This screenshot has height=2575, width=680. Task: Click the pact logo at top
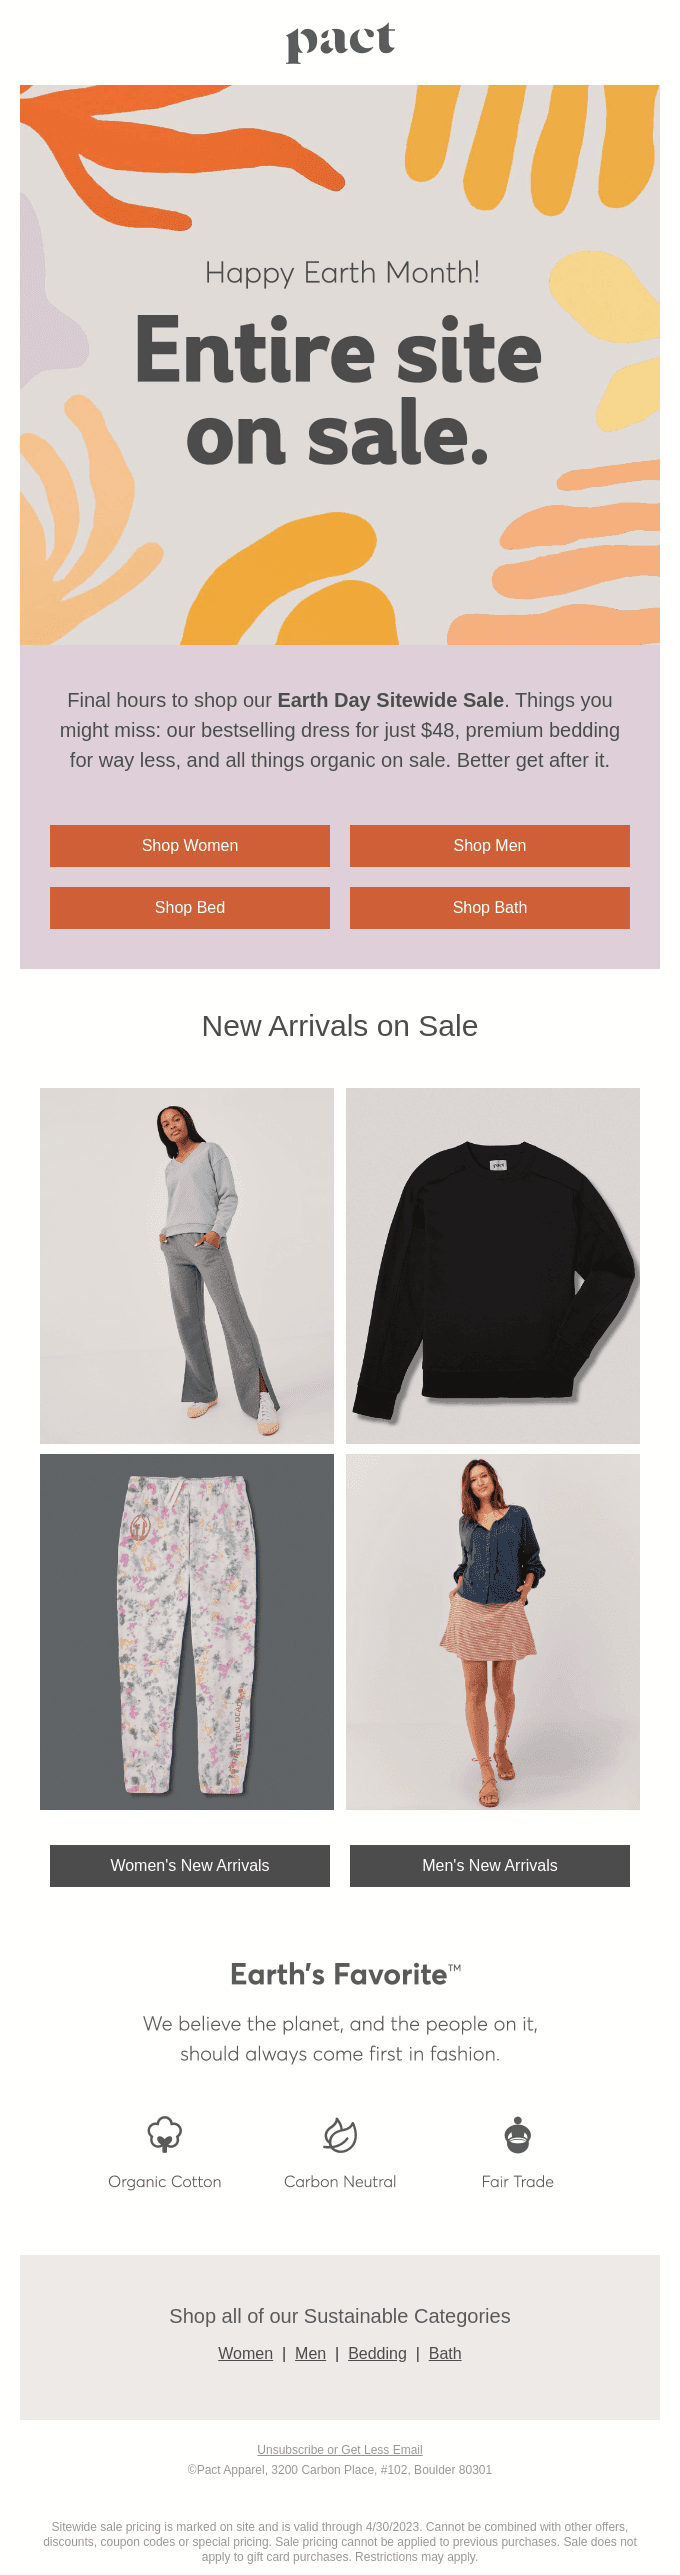(340, 42)
